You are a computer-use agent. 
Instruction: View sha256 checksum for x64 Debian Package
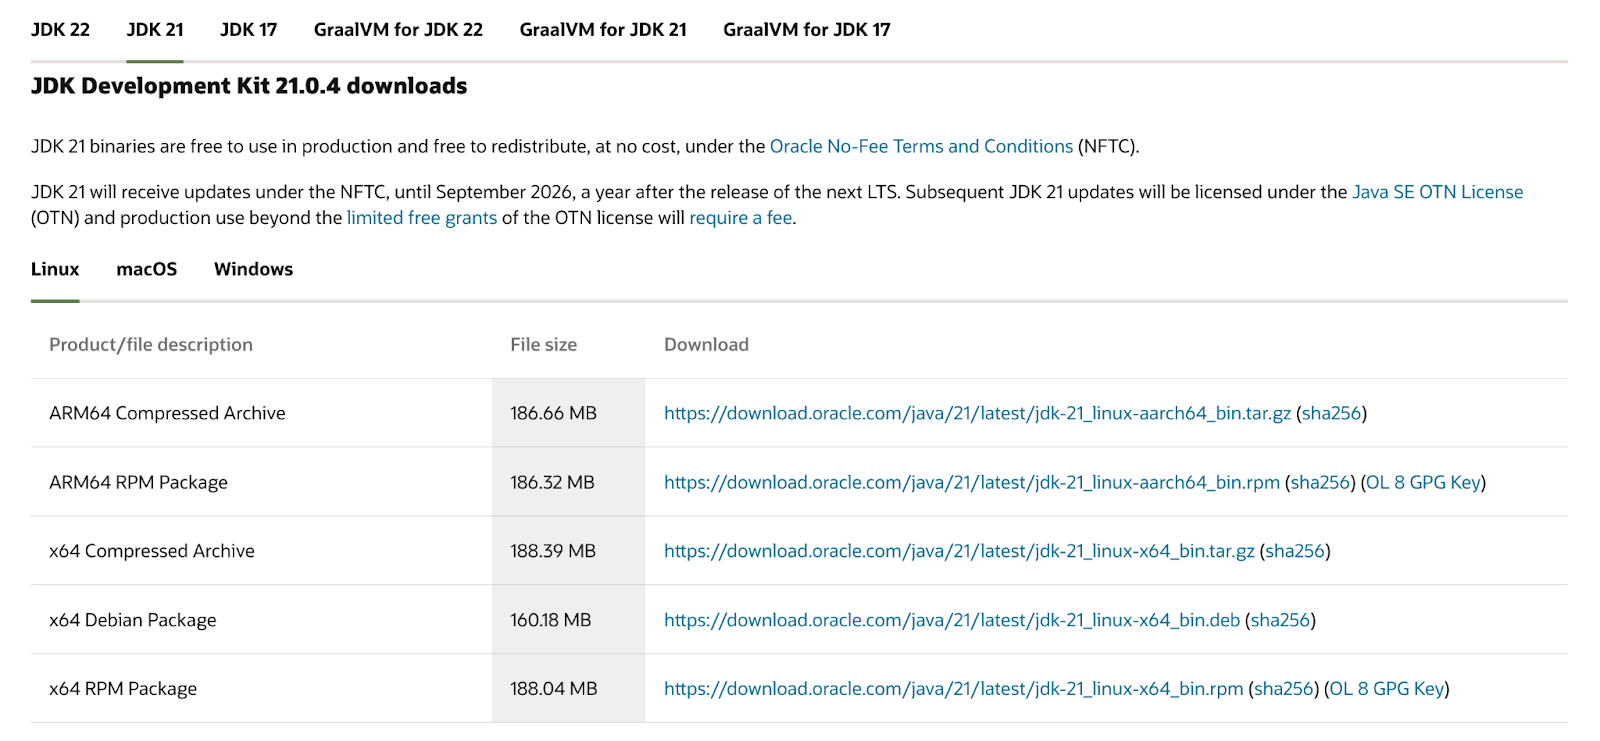click(1280, 620)
